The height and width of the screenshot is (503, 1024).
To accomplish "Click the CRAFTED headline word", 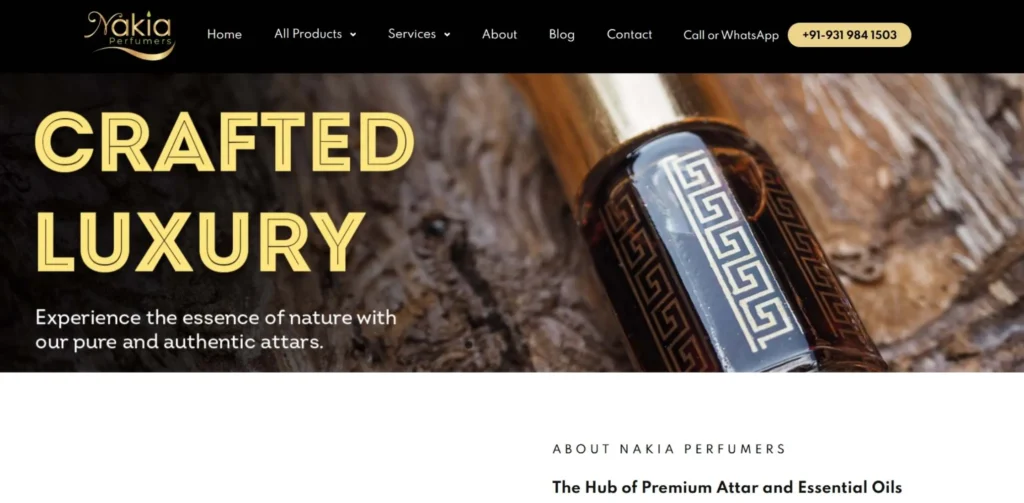I will click(224, 142).
